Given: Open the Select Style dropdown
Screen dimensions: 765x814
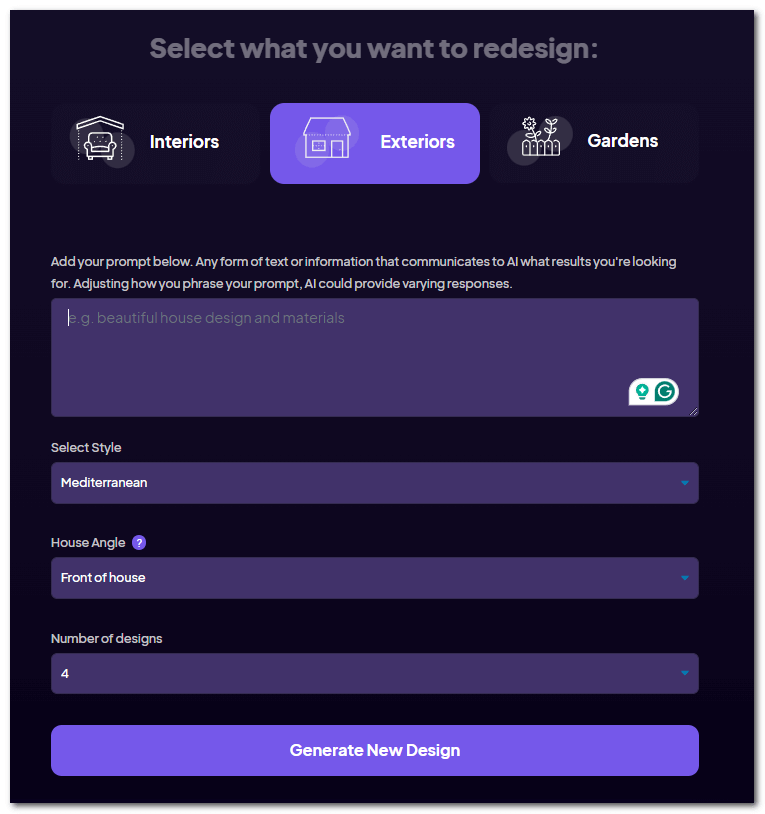Looking at the screenshot, I should [x=374, y=483].
